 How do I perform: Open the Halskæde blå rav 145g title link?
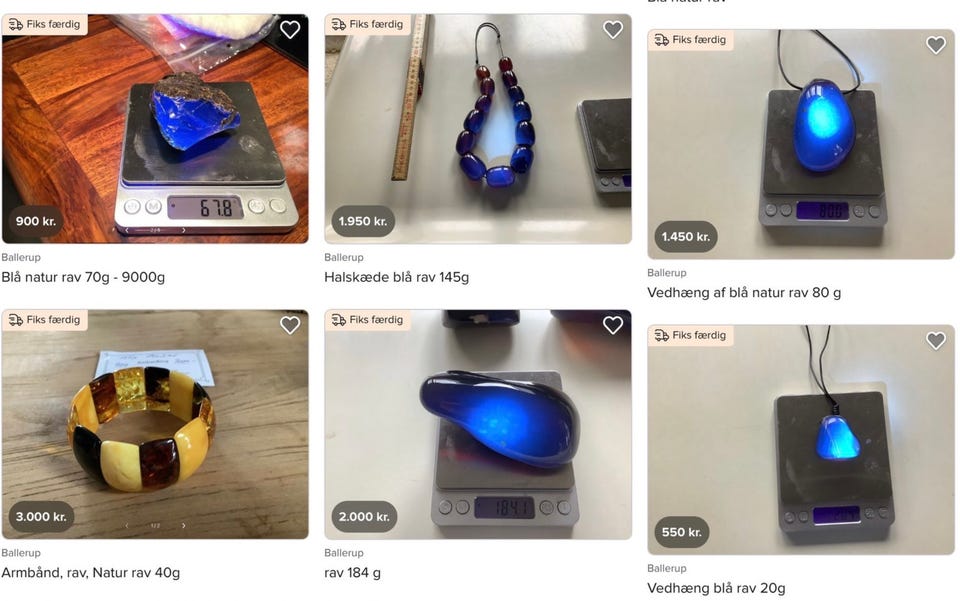point(397,277)
